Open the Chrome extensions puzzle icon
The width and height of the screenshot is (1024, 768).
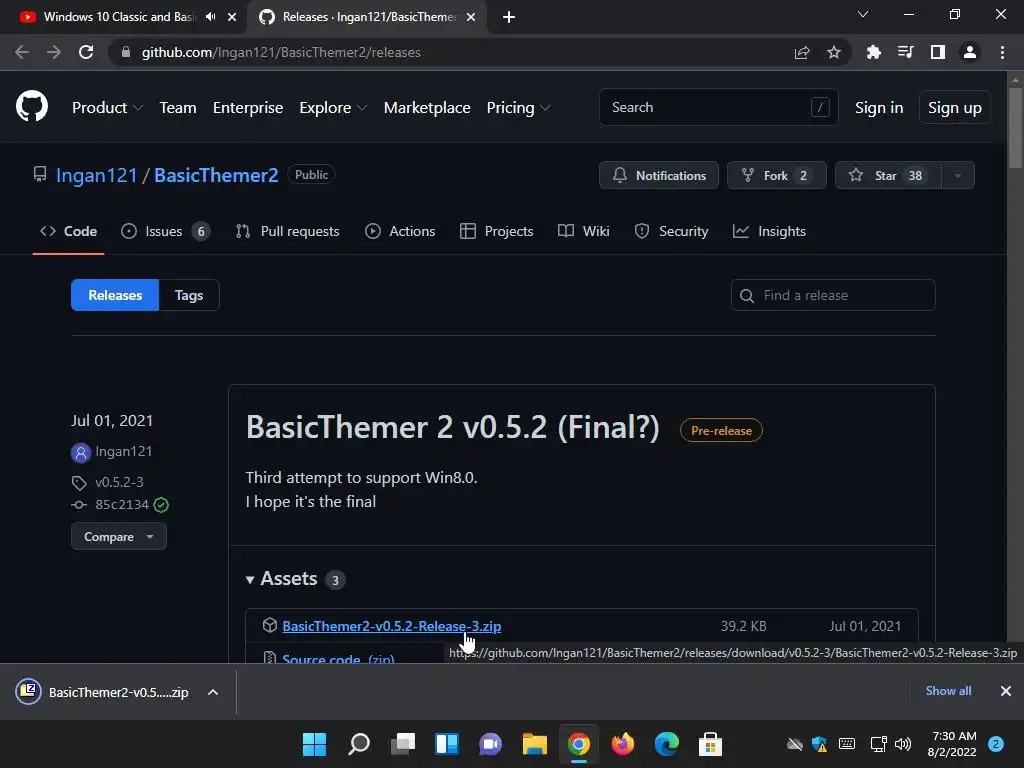(873, 52)
